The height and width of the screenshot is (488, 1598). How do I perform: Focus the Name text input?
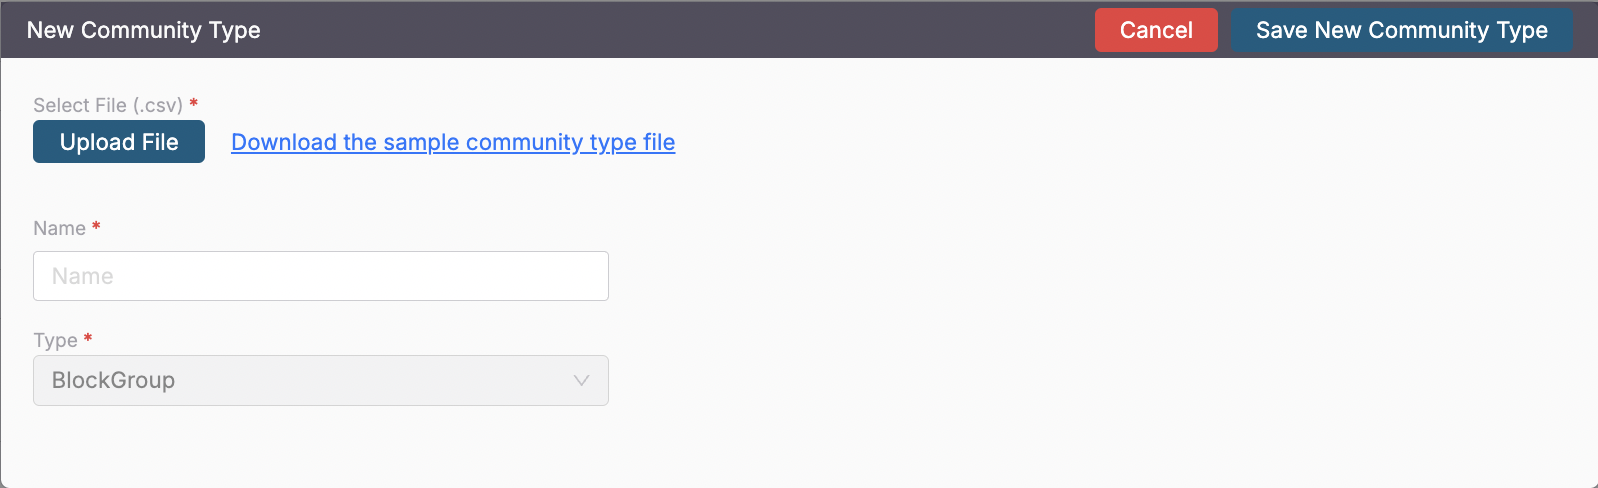point(320,276)
